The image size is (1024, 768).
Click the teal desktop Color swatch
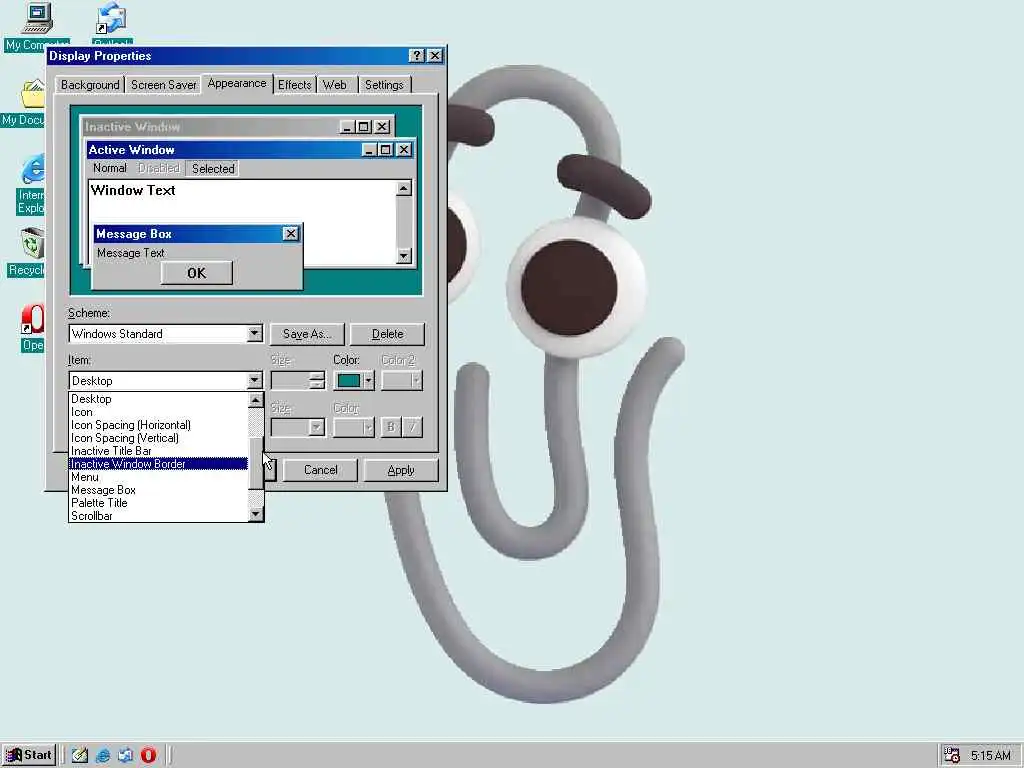point(349,381)
